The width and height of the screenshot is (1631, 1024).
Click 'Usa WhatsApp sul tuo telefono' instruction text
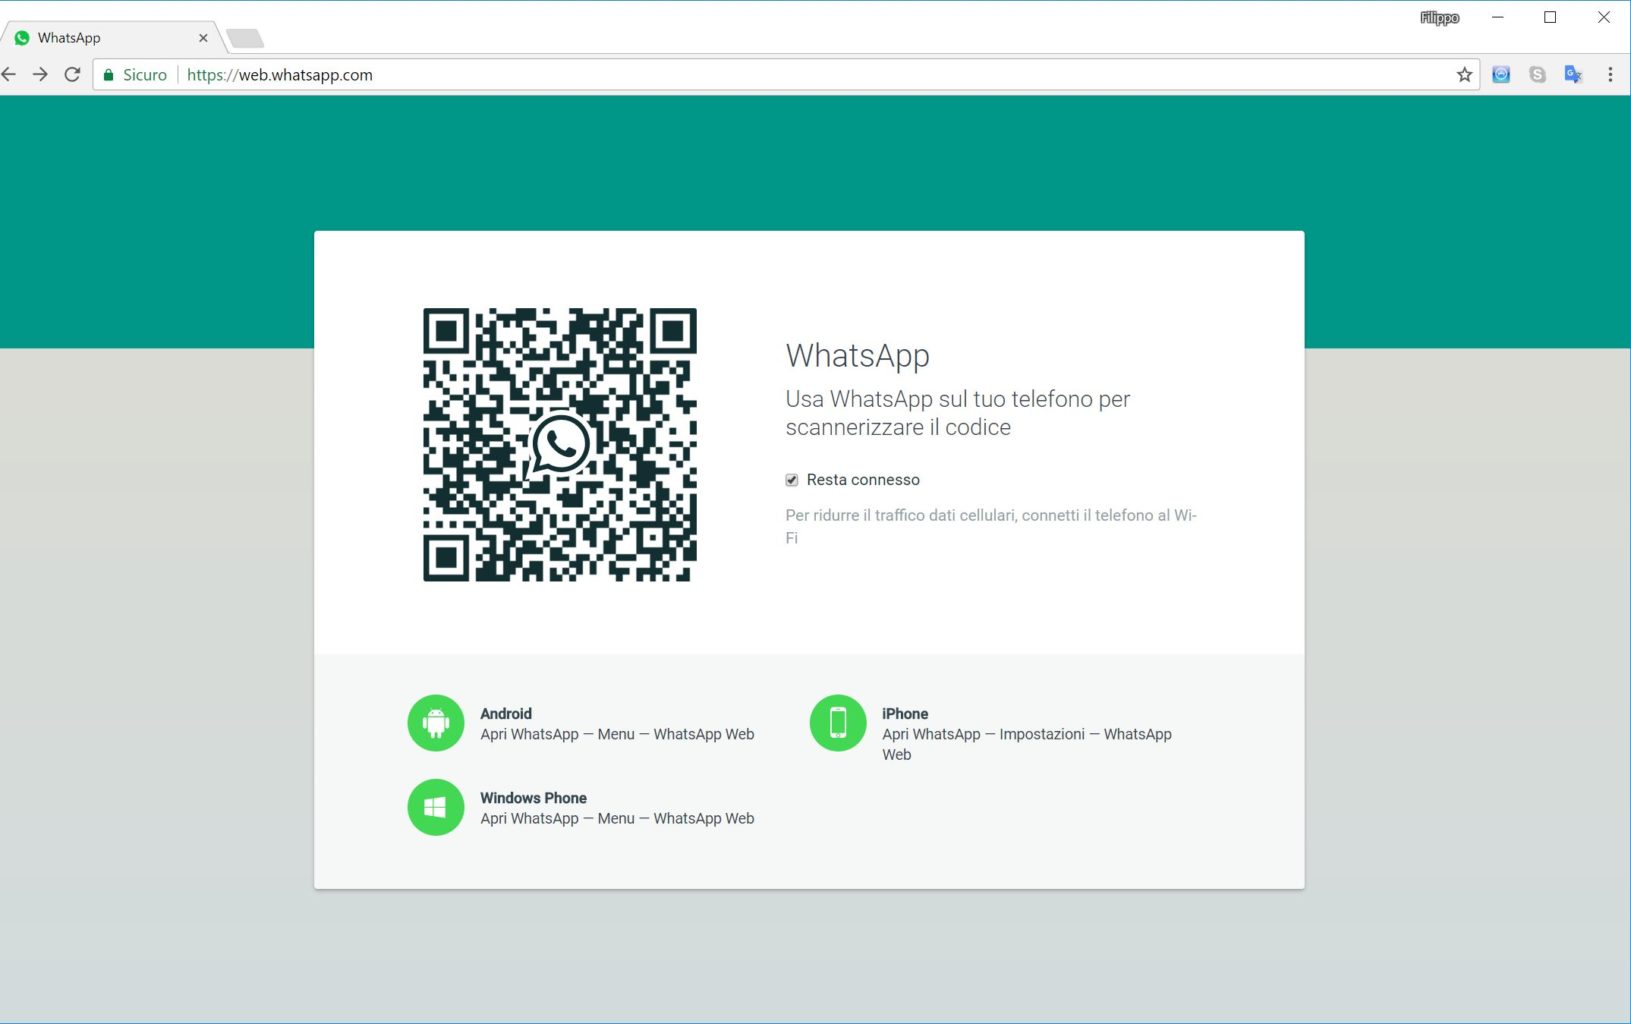click(x=958, y=413)
